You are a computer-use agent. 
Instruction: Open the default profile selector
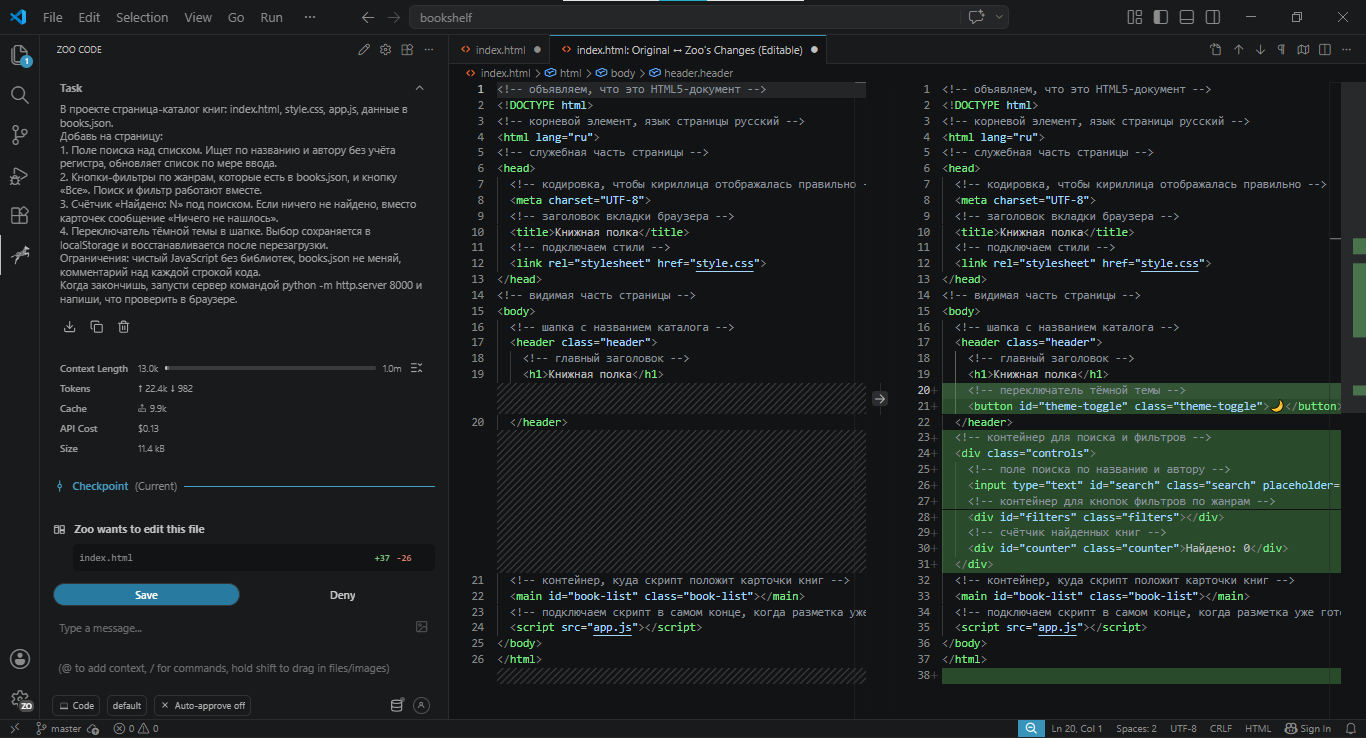coord(127,705)
